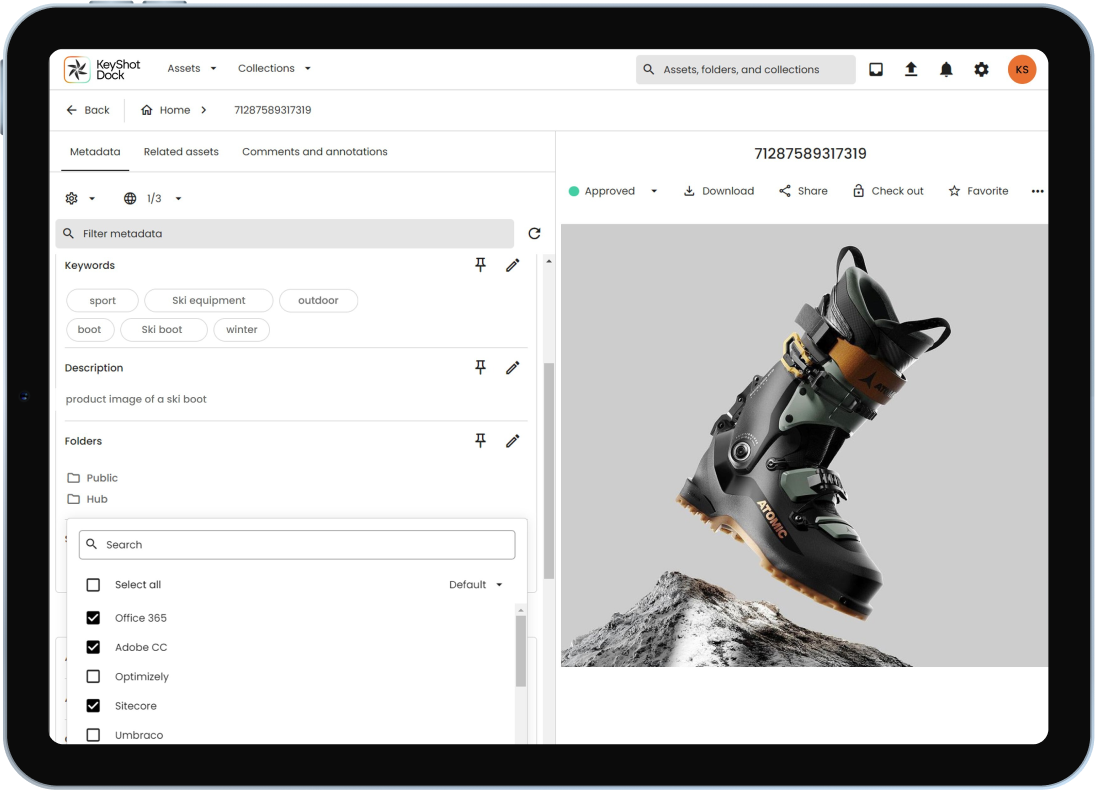Click the refresh metadata icon
The height and width of the screenshot is (790, 1095).
coord(534,233)
